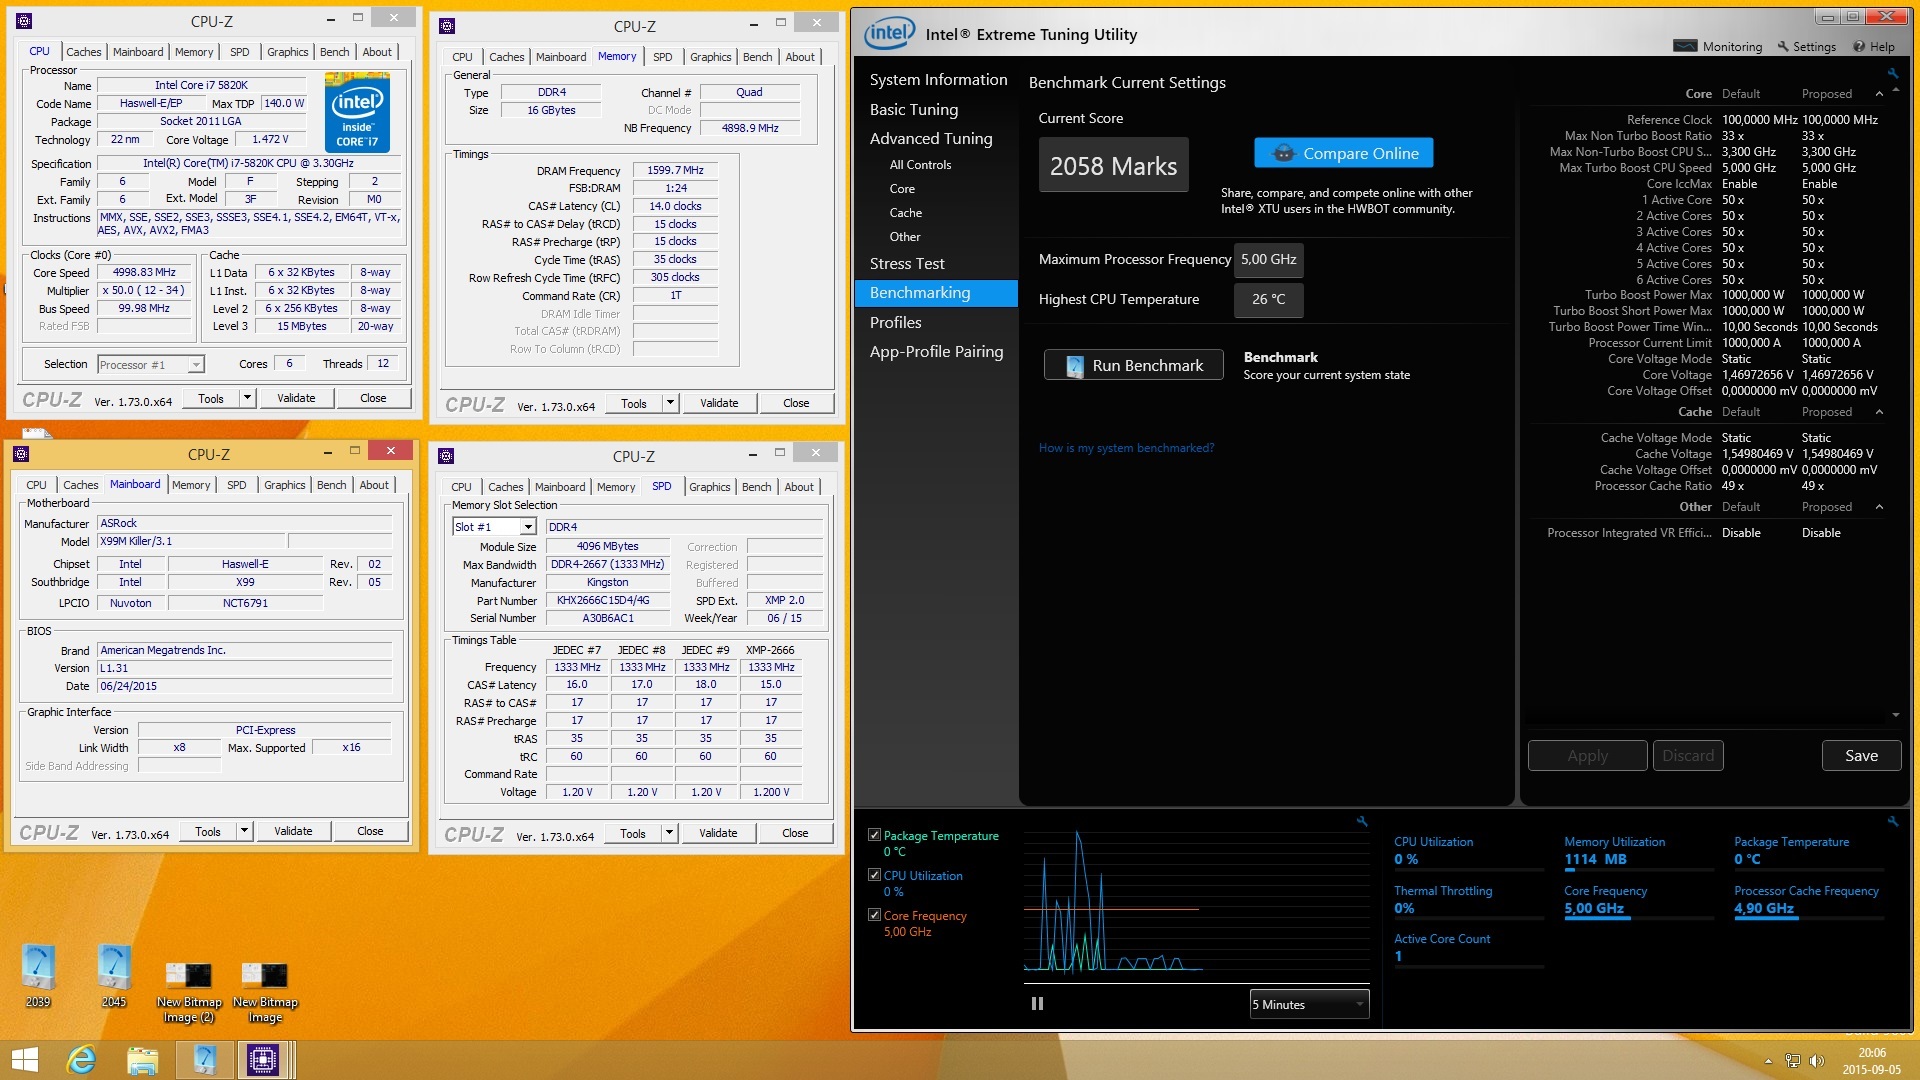The height and width of the screenshot is (1080, 1920).
Task: Click the 2058 Marks current score
Action: (1113, 166)
